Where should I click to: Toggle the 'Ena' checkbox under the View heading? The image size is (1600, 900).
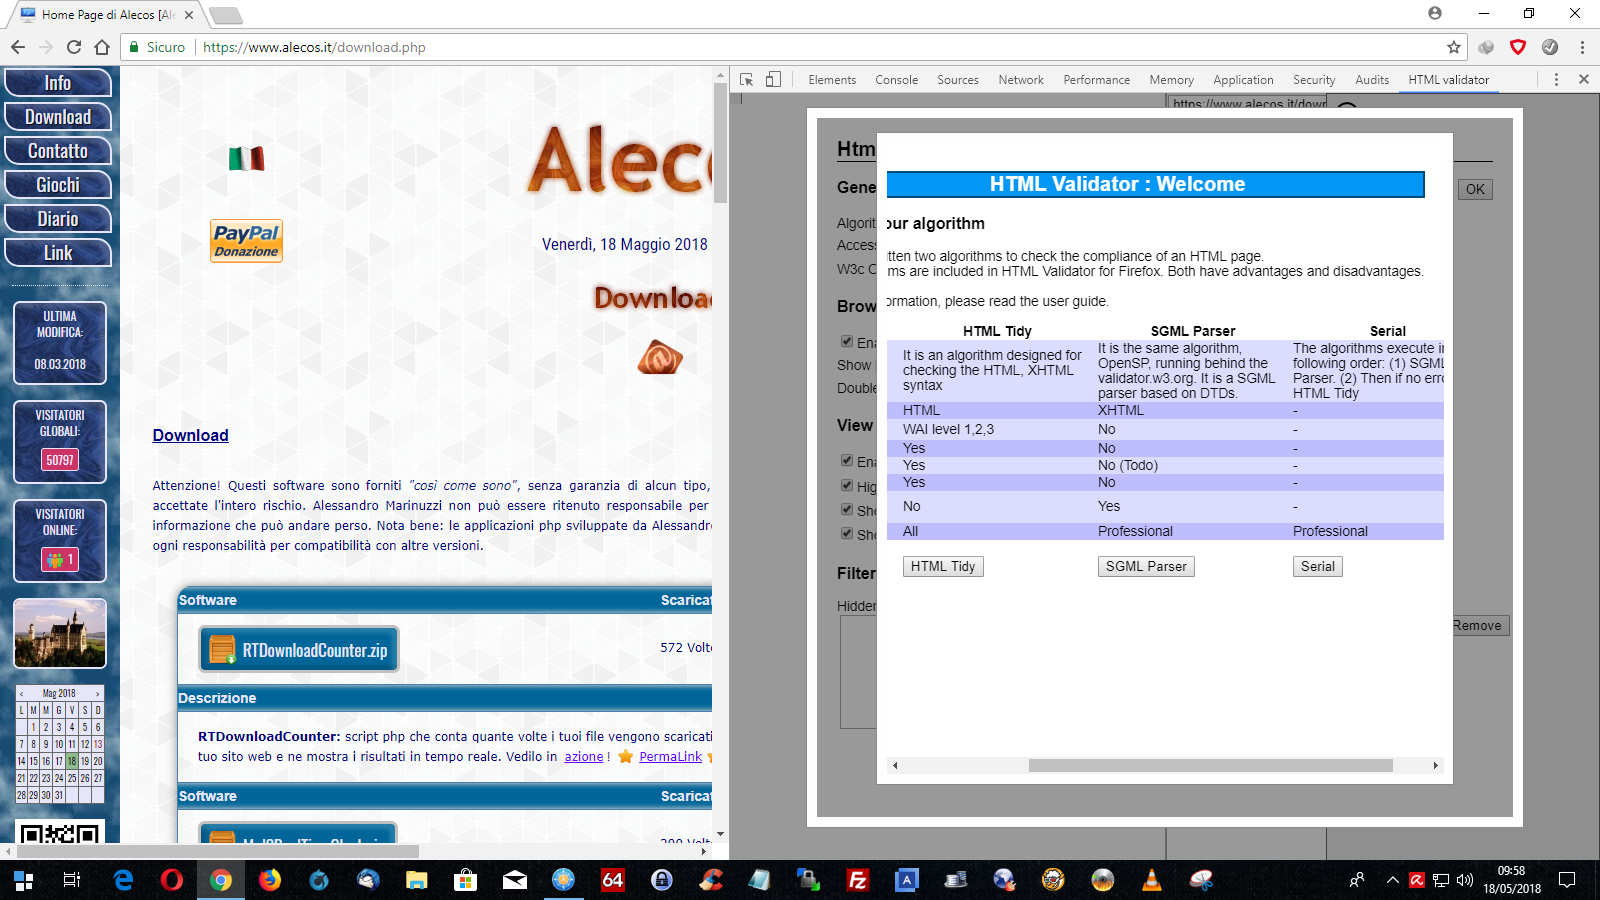coord(847,460)
